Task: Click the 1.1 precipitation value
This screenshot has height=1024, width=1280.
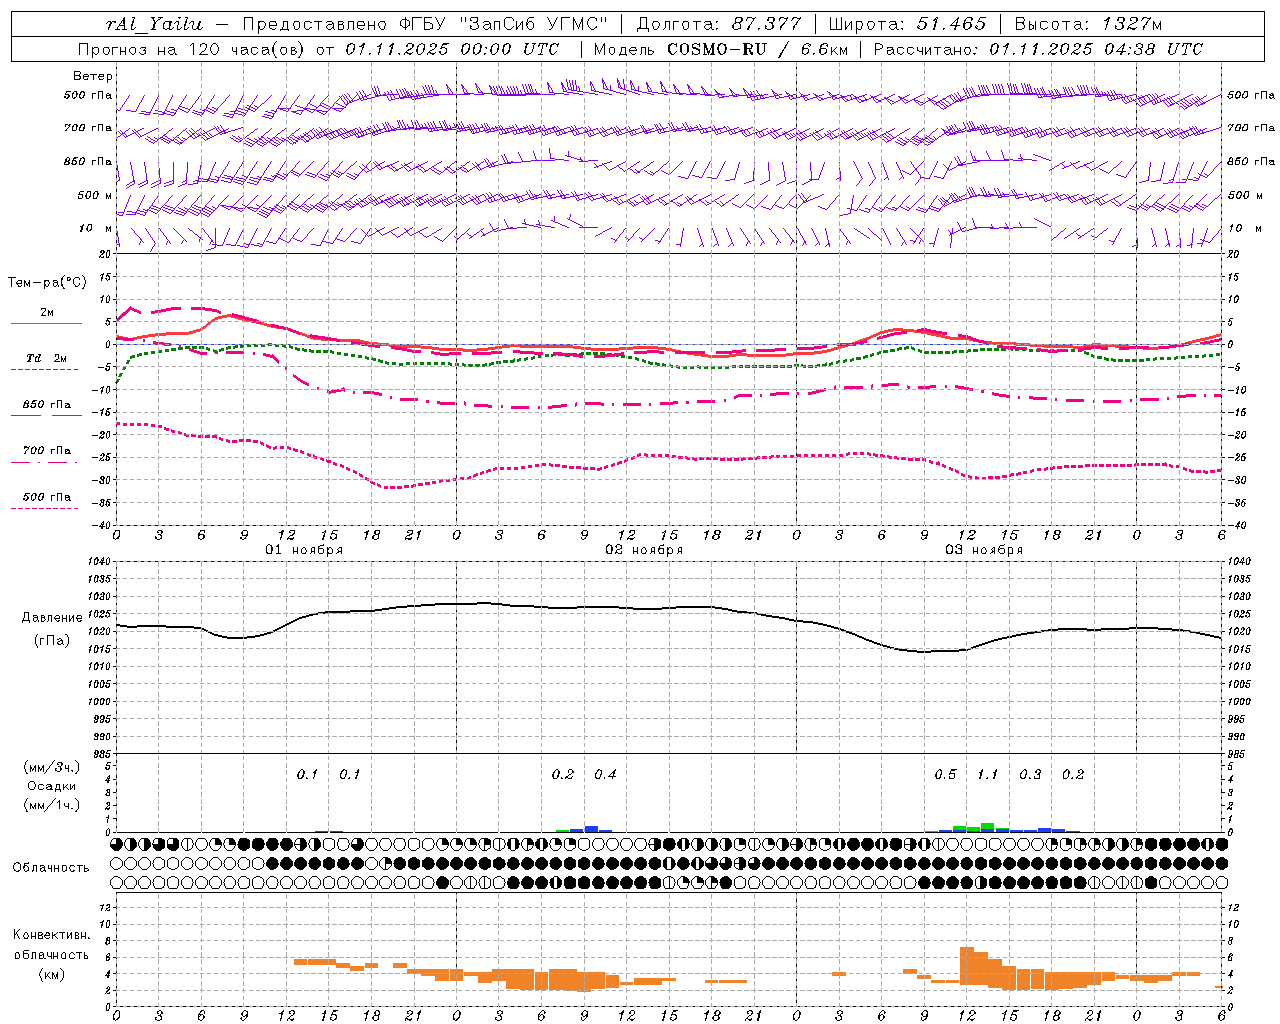Action: [988, 775]
